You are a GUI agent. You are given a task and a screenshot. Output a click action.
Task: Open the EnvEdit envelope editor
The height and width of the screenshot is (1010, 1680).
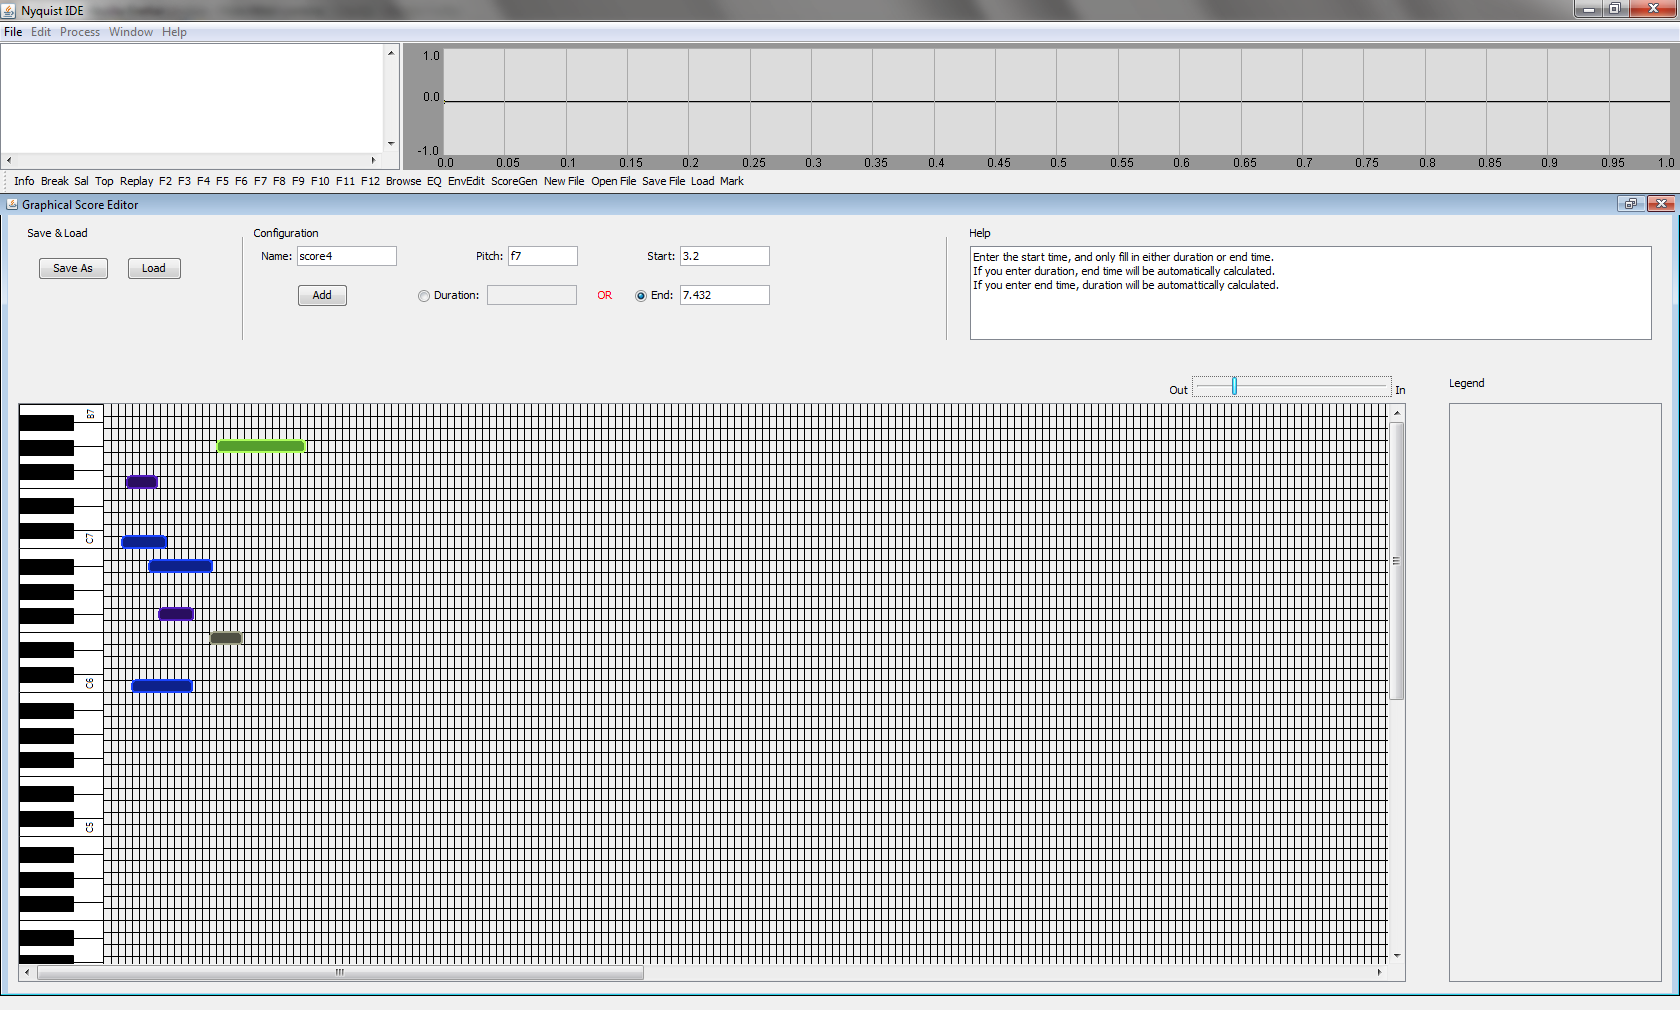point(466,181)
